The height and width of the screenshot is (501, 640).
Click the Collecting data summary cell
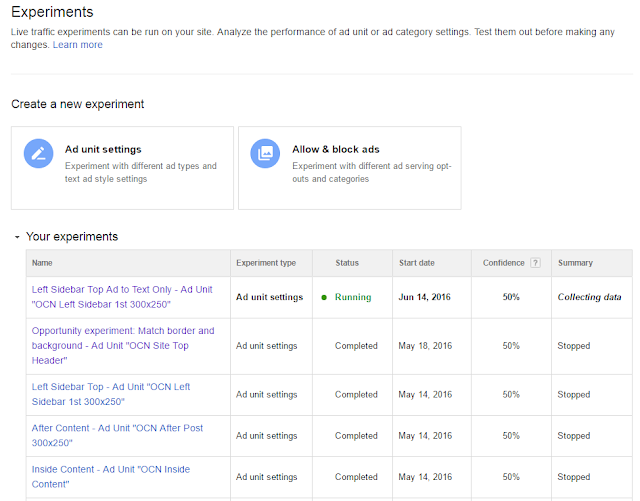590,297
